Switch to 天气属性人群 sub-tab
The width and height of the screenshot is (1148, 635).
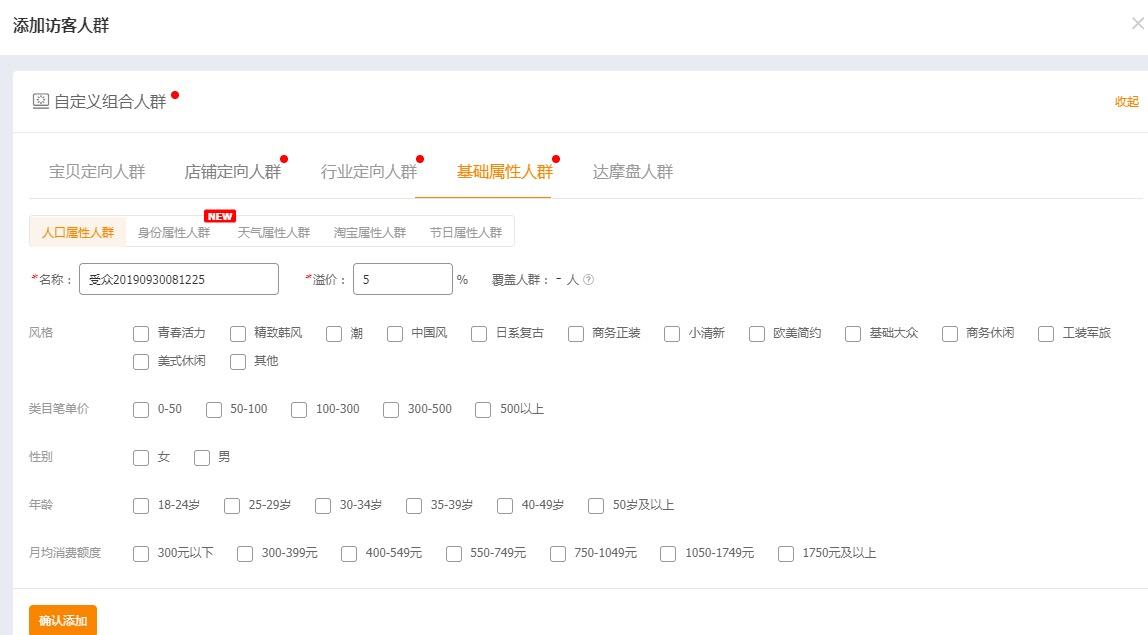pos(274,232)
